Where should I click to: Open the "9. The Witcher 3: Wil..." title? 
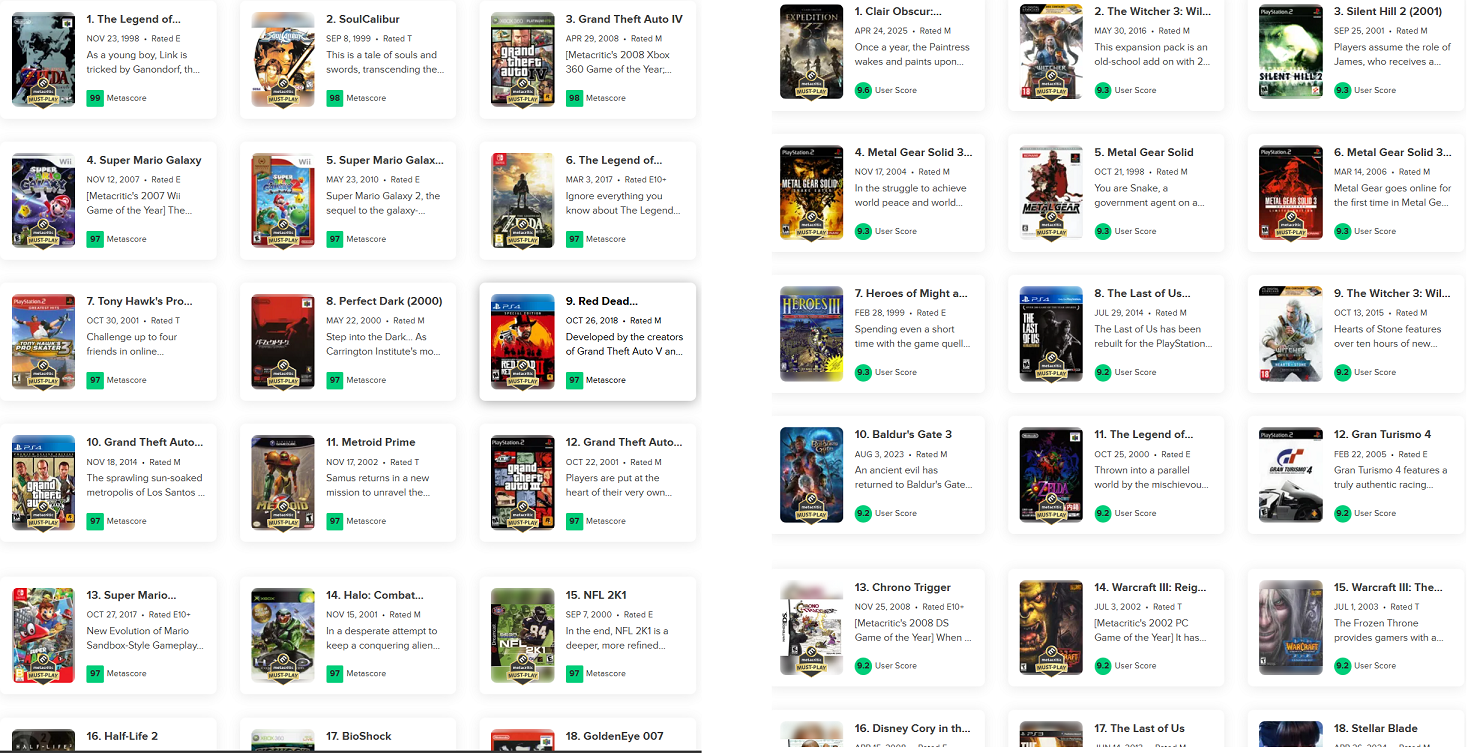pyautogui.click(x=1392, y=293)
